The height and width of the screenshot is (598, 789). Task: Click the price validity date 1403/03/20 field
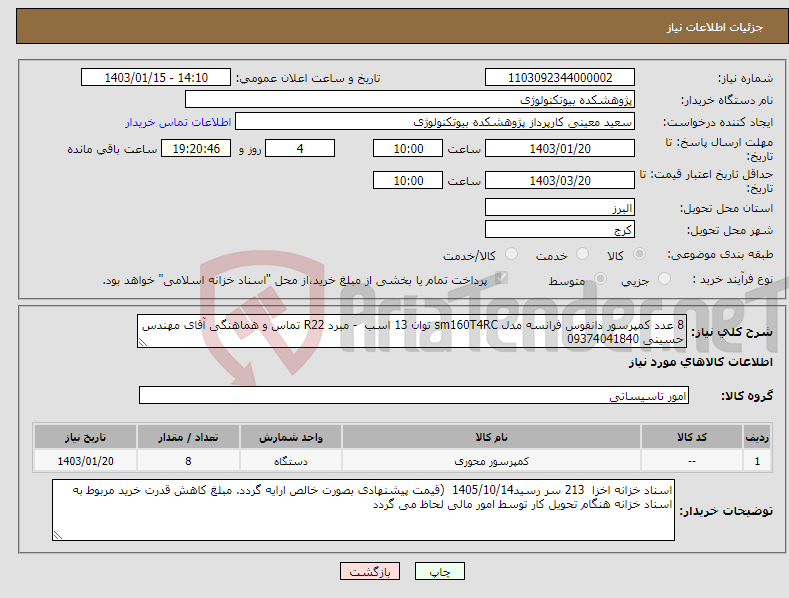pyautogui.click(x=560, y=180)
